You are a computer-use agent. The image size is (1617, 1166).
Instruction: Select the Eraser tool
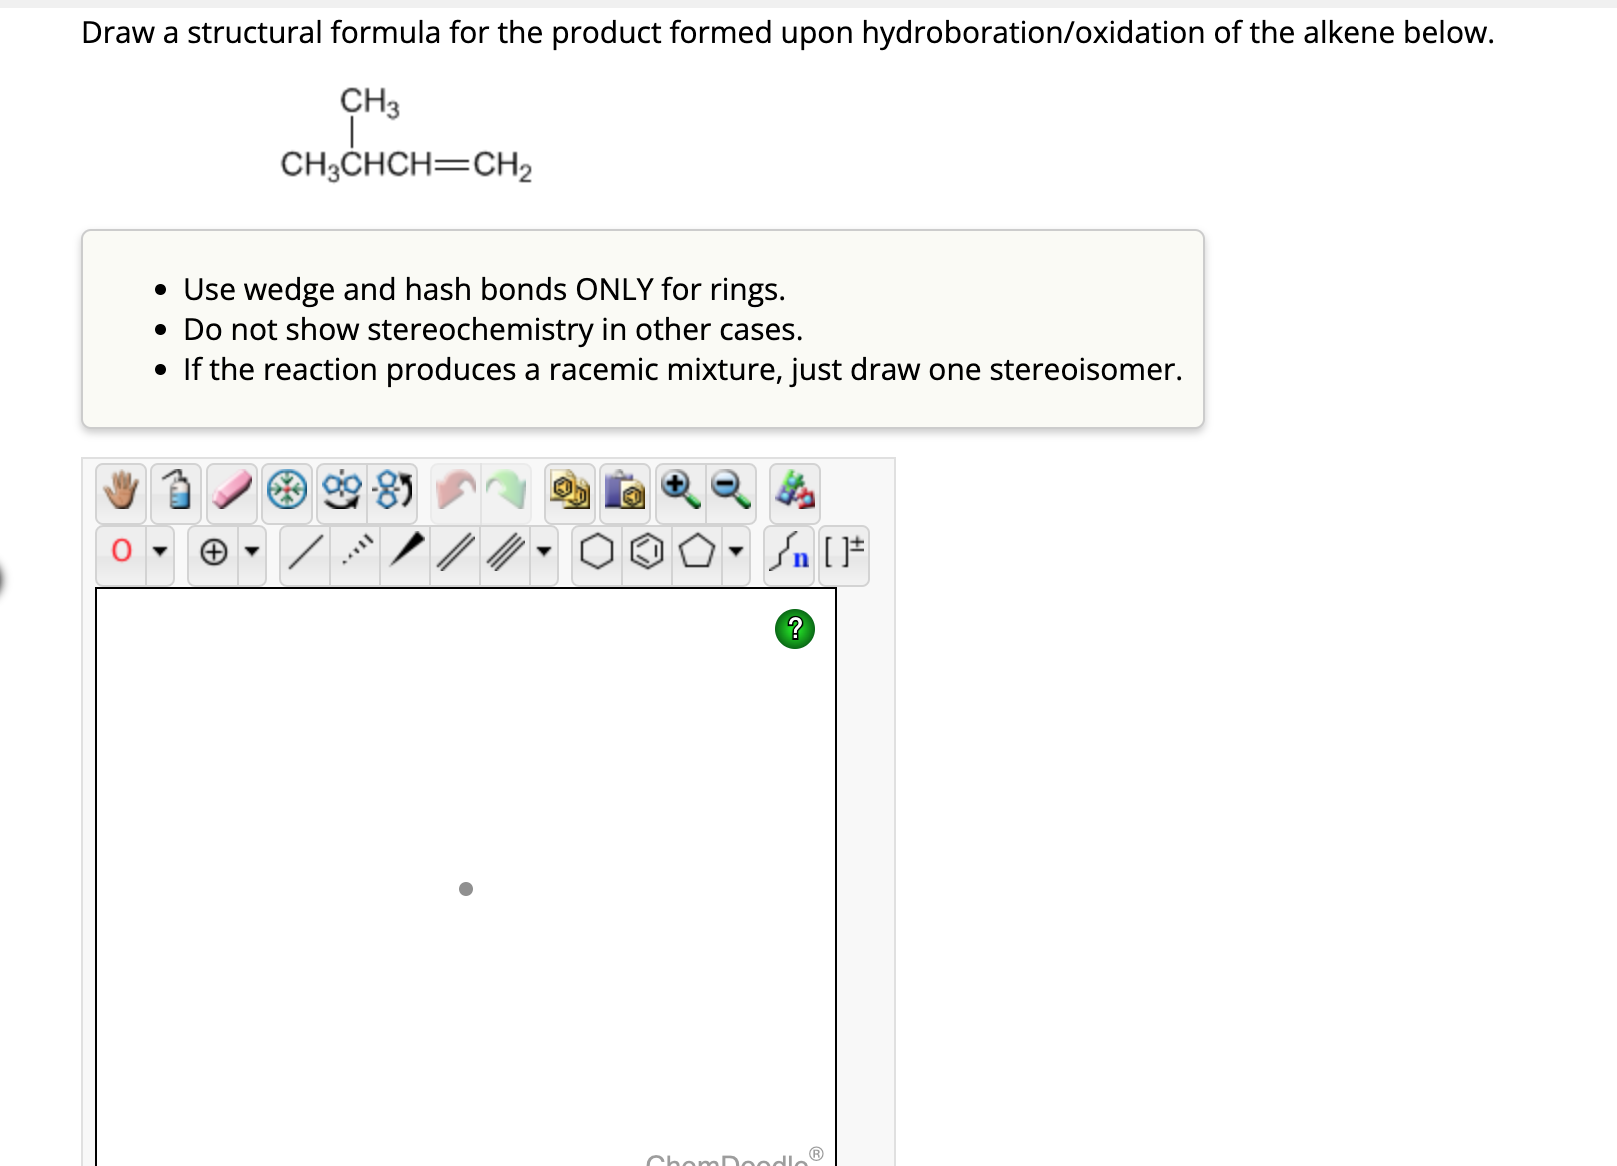tap(230, 490)
